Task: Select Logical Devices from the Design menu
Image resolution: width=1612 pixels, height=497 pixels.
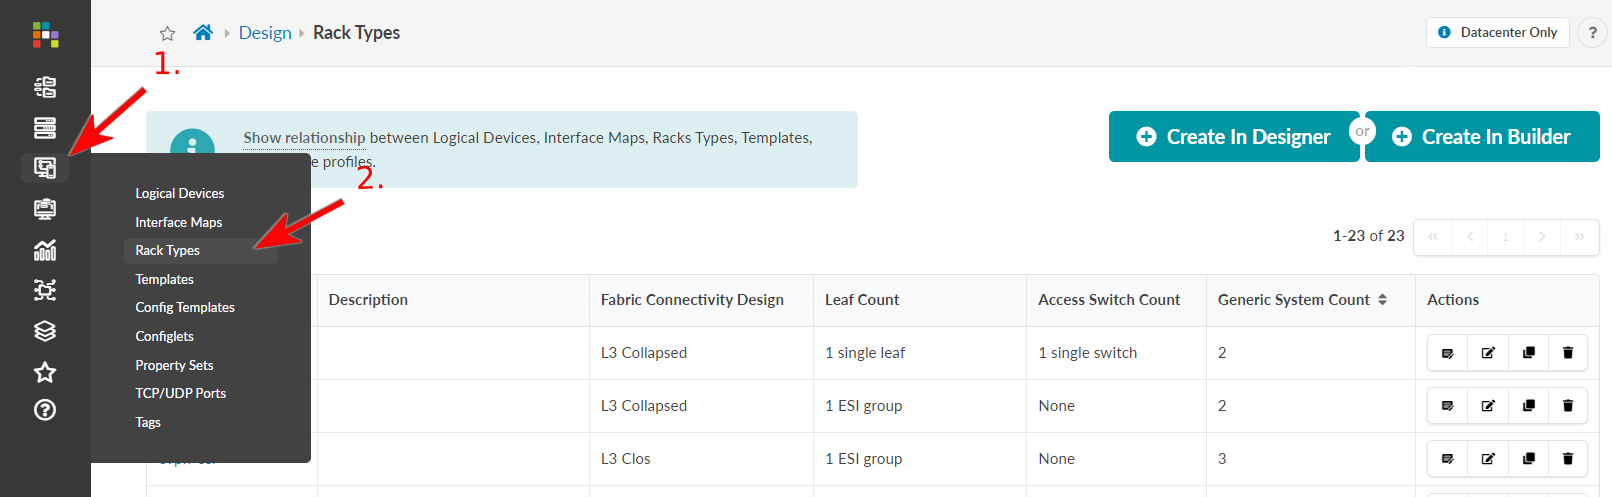Action: point(180,193)
